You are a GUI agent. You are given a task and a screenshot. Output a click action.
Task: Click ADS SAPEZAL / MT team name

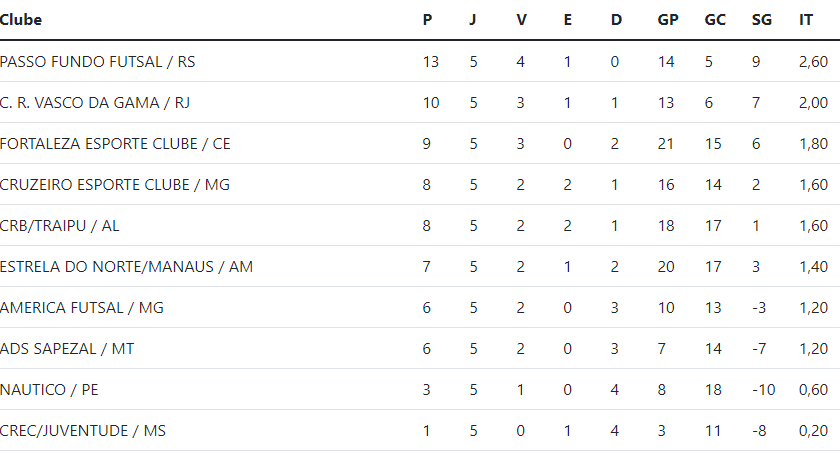tap(67, 349)
